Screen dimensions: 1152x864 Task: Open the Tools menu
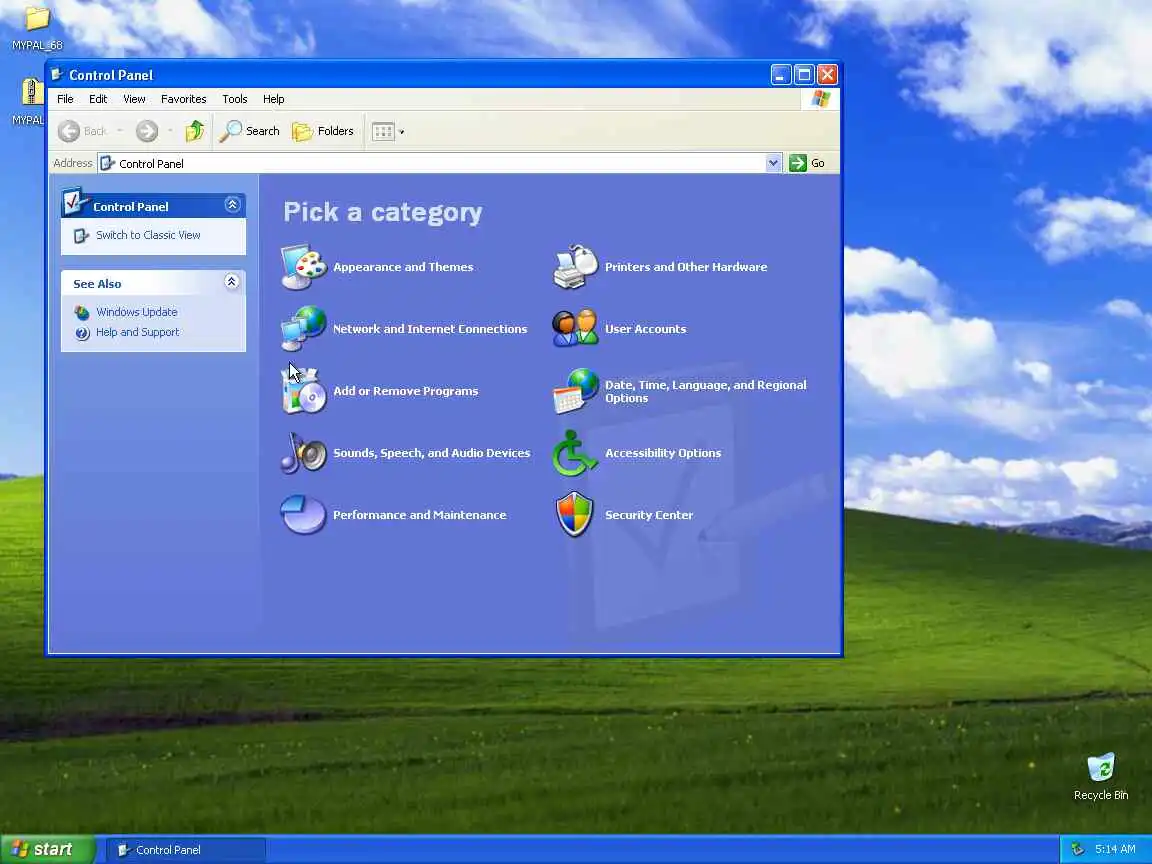tap(235, 99)
